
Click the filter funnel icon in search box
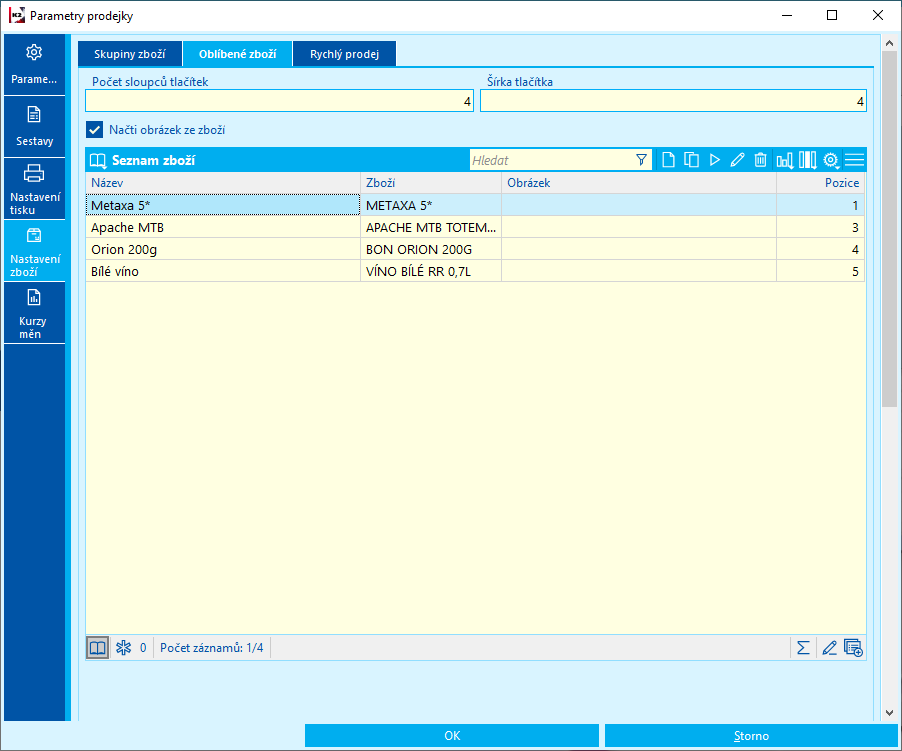coord(642,160)
